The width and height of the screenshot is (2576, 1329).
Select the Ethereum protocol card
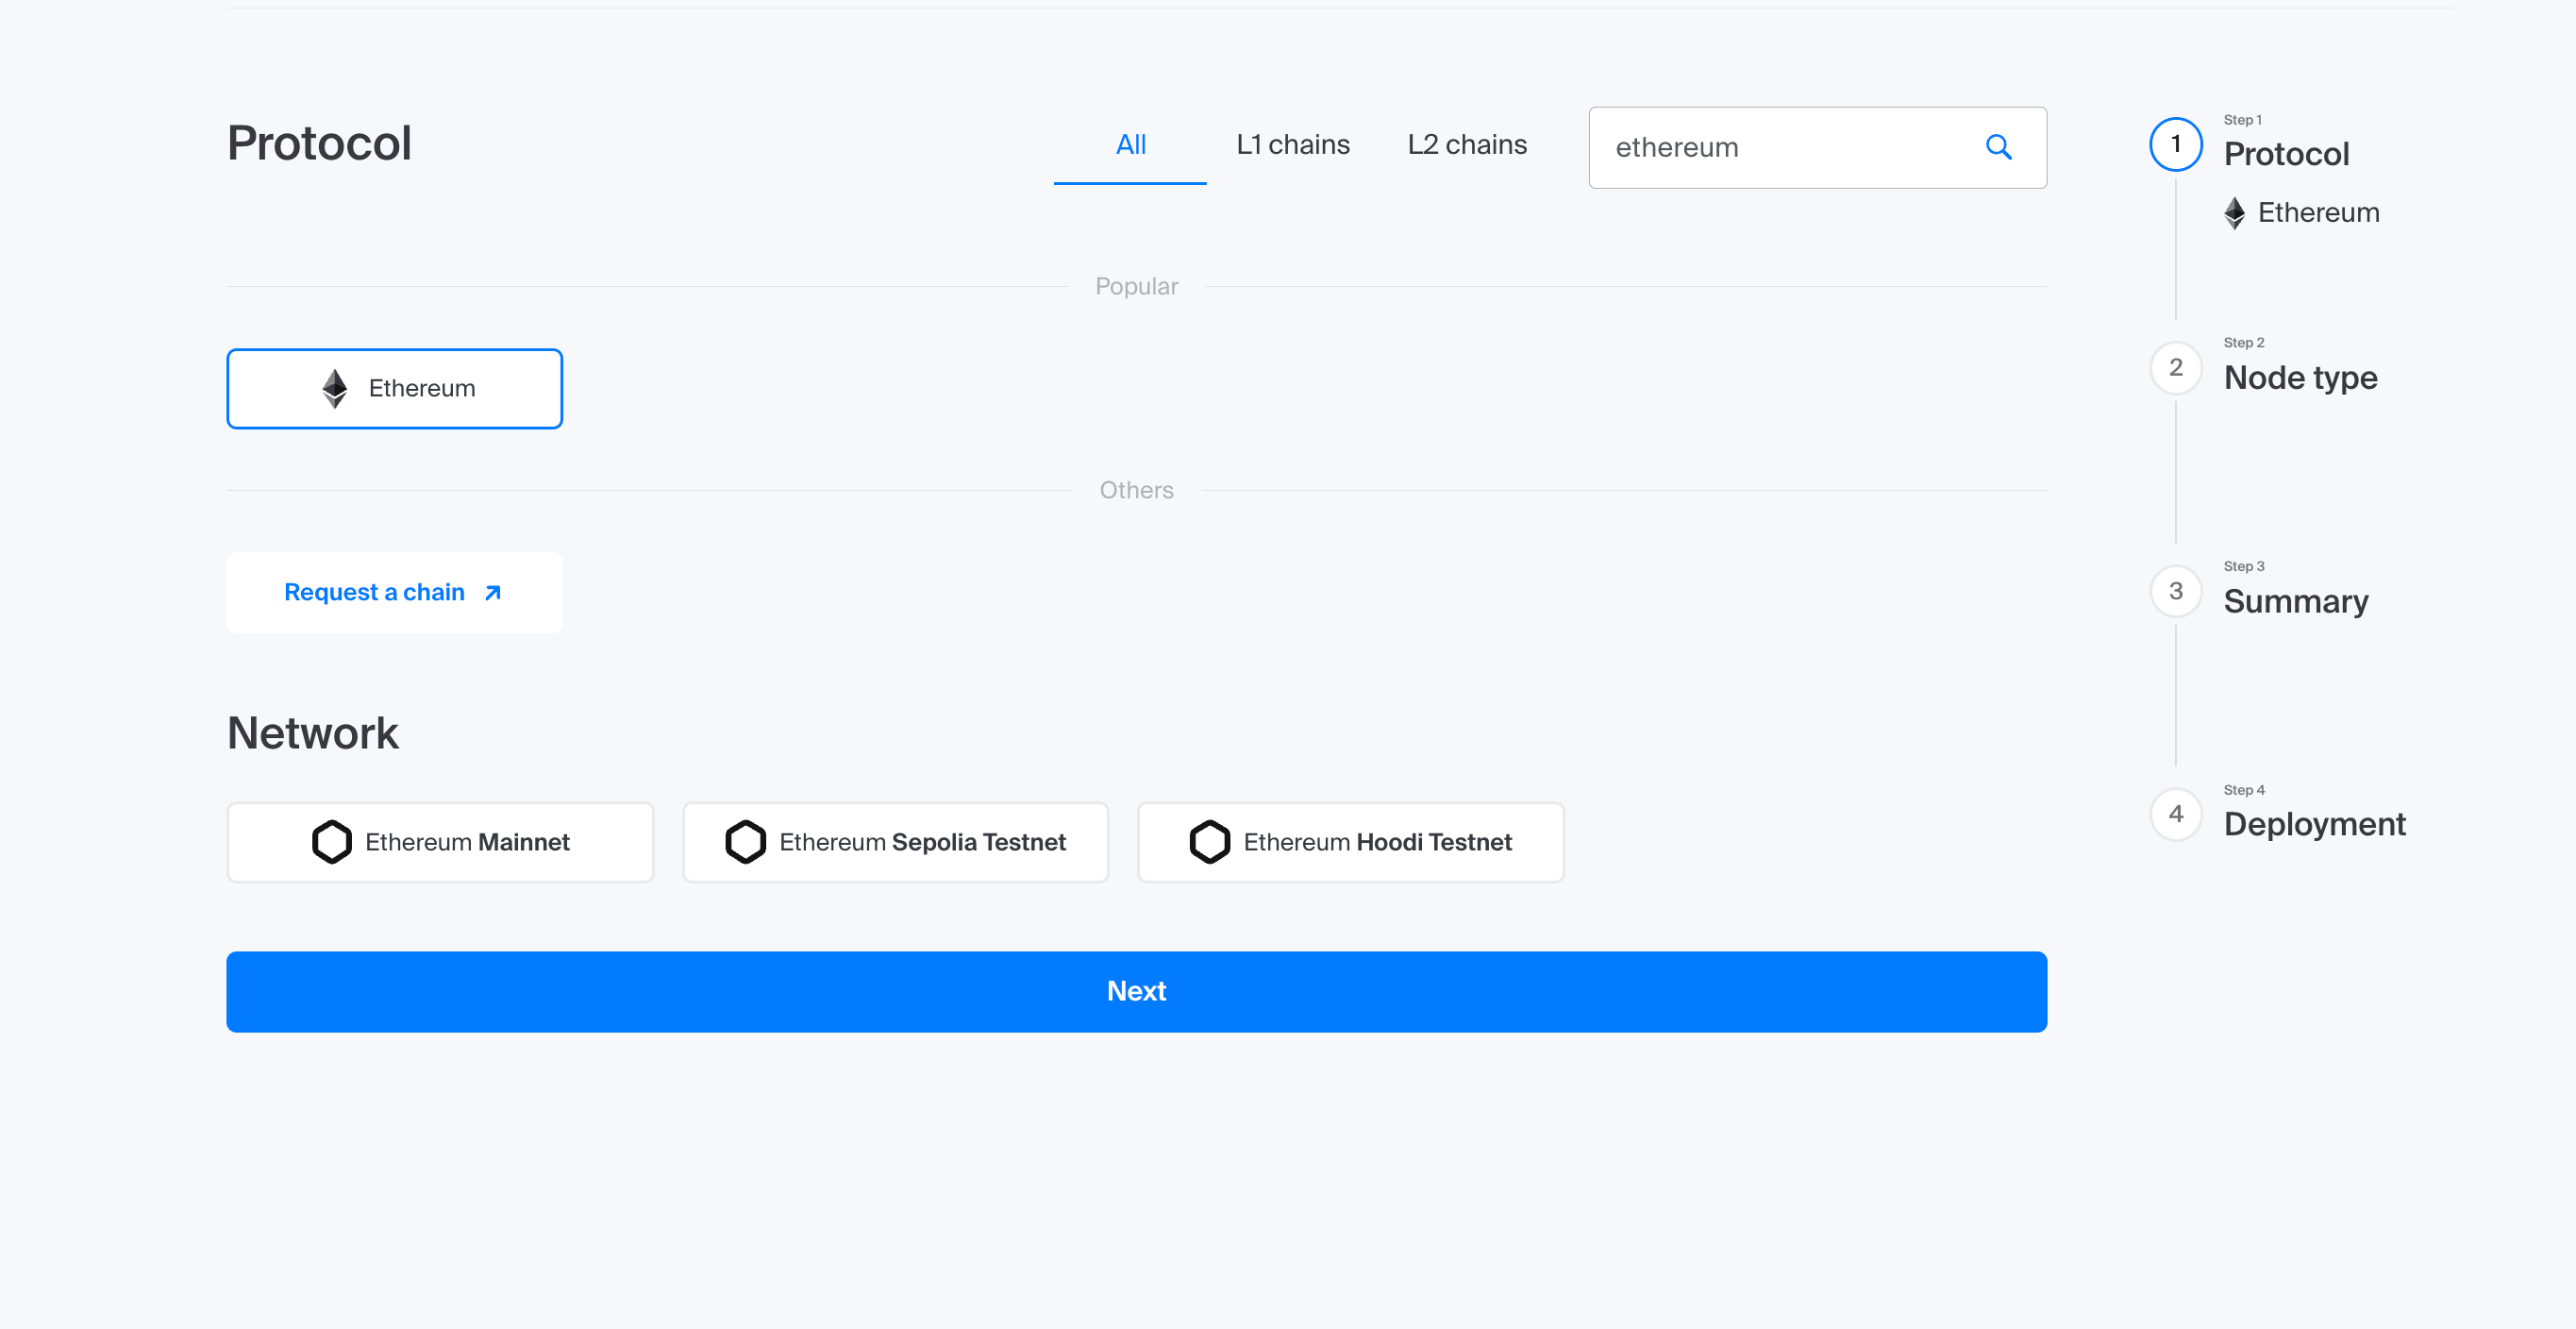pyautogui.click(x=395, y=388)
